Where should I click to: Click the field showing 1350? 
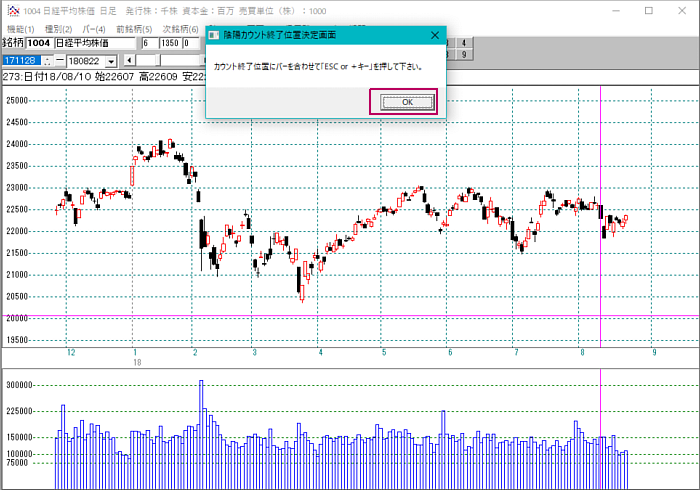coord(170,43)
